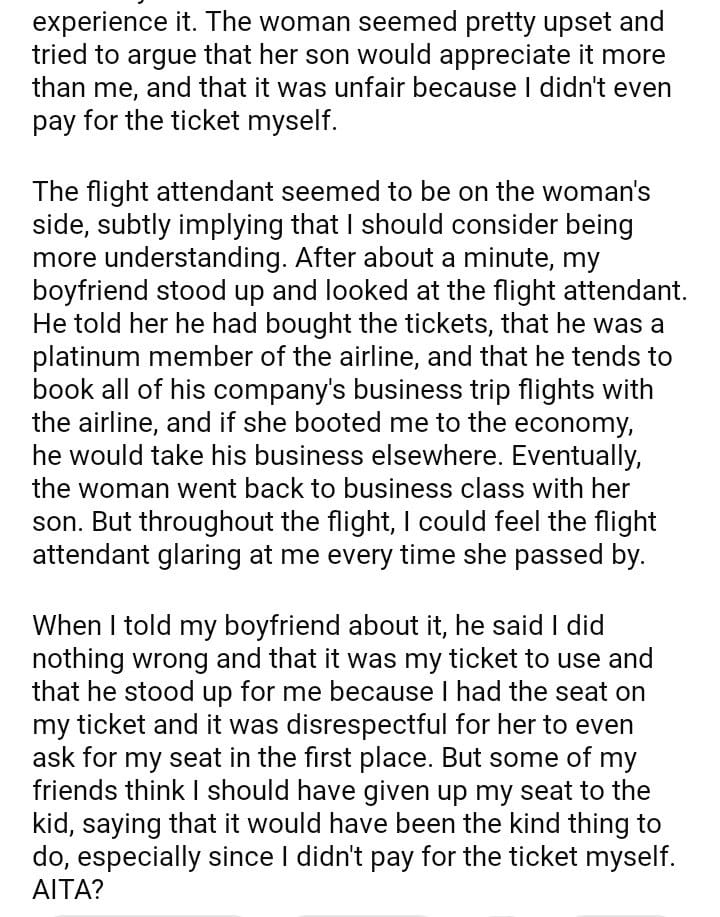Click the line "attendant glaring at me every time"

click(x=339, y=555)
